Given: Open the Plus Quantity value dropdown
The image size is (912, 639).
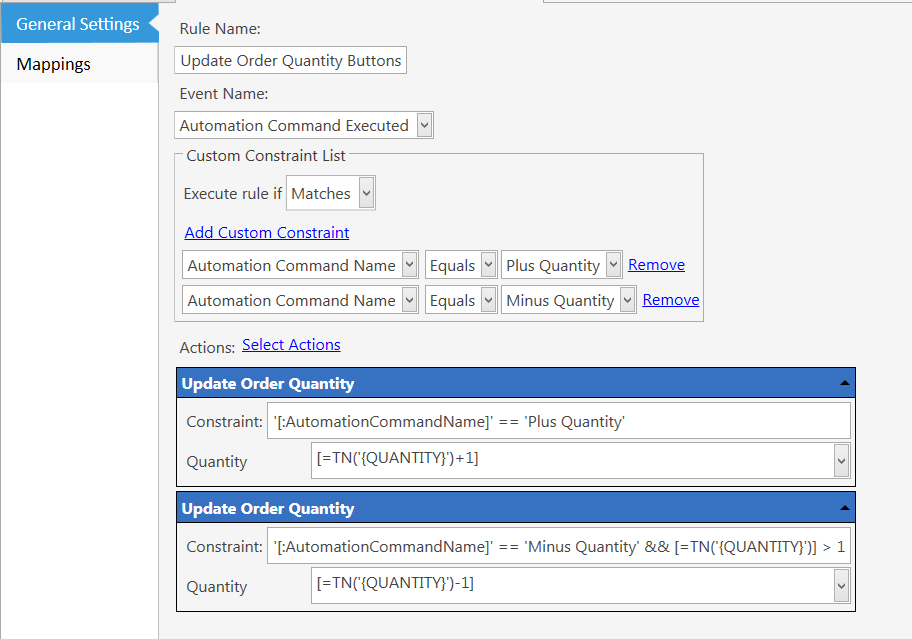Looking at the screenshot, I should 562,265.
